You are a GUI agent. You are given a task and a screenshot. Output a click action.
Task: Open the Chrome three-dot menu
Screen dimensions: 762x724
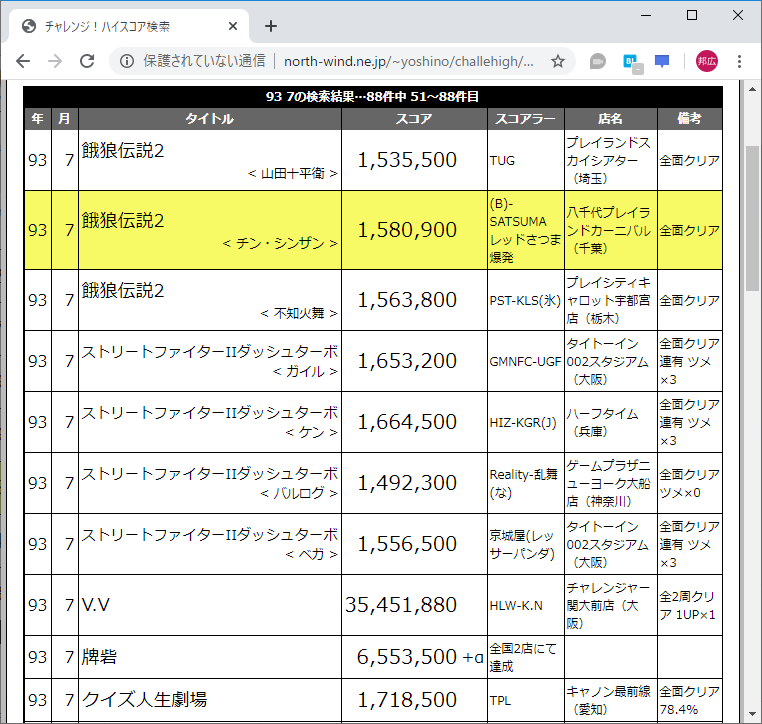[x=739, y=61]
